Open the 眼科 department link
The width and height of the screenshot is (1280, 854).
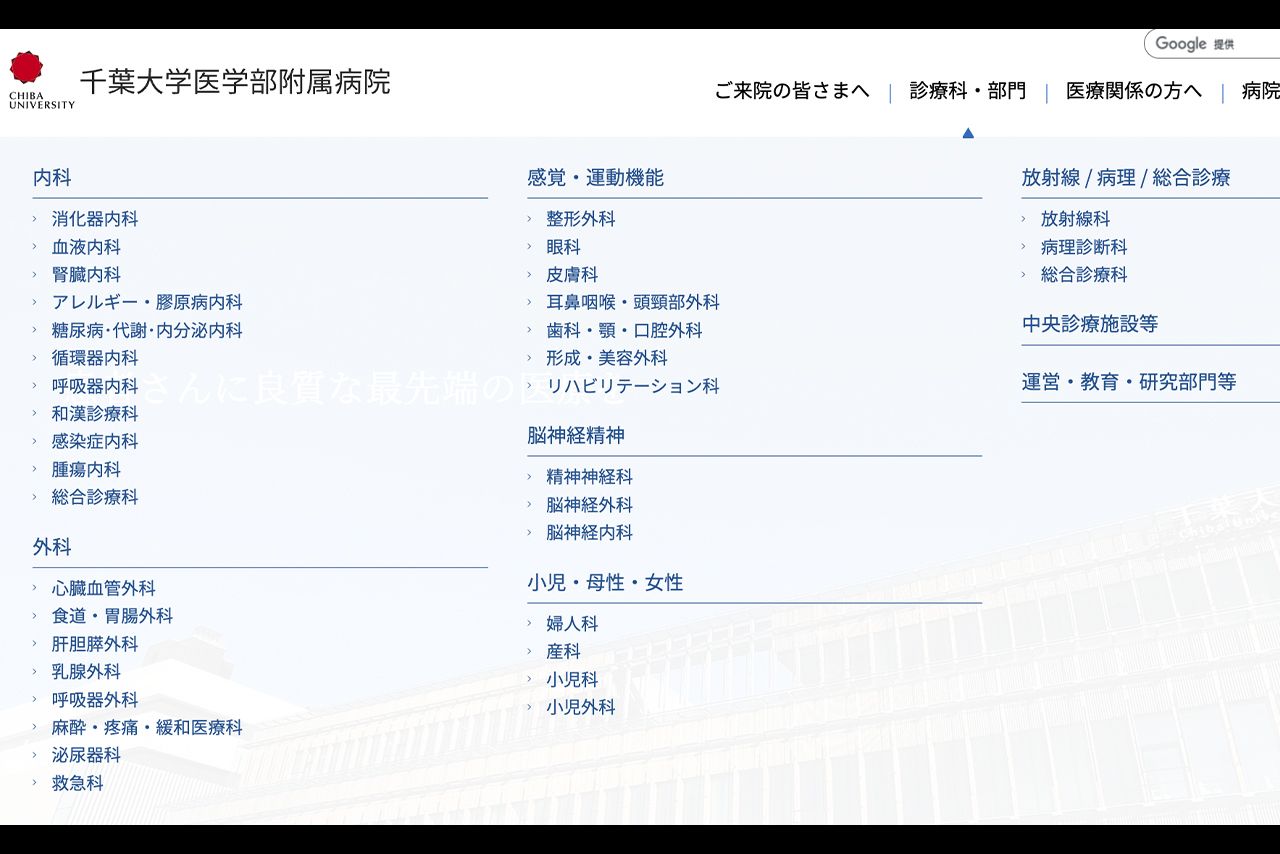coord(563,247)
